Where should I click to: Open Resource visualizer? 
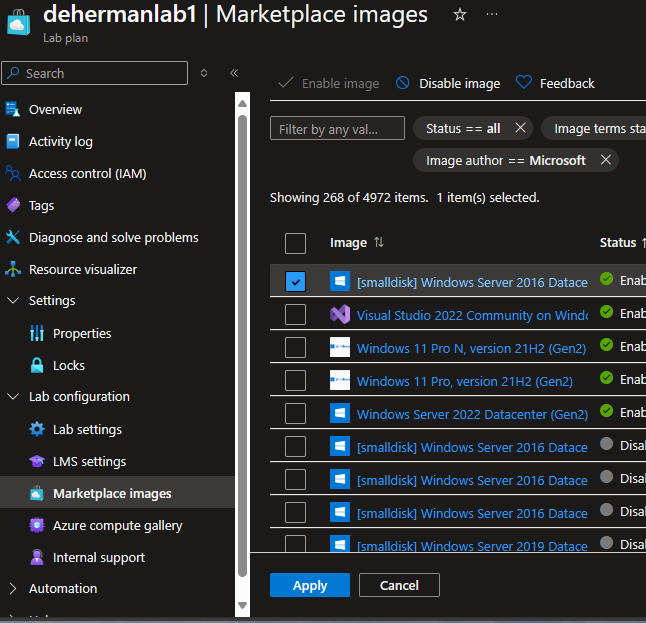[x=83, y=269]
